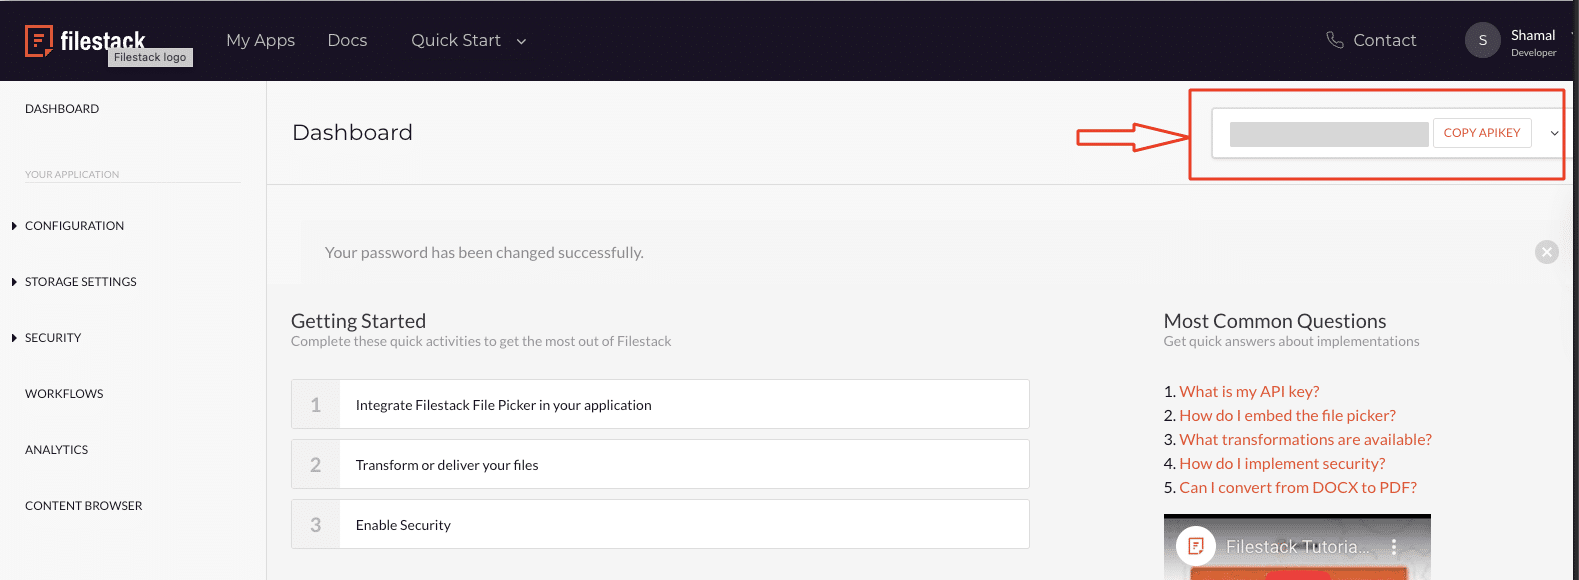Open Analytics from the sidebar
This screenshot has width=1579, height=580.
[x=56, y=450]
